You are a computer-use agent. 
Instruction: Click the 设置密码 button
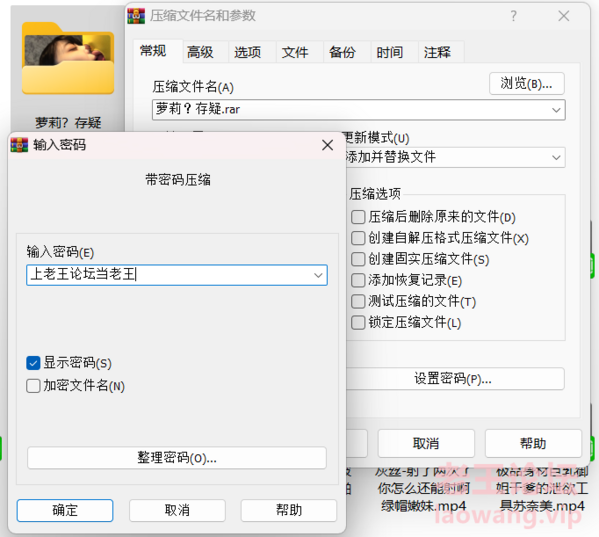click(x=455, y=379)
